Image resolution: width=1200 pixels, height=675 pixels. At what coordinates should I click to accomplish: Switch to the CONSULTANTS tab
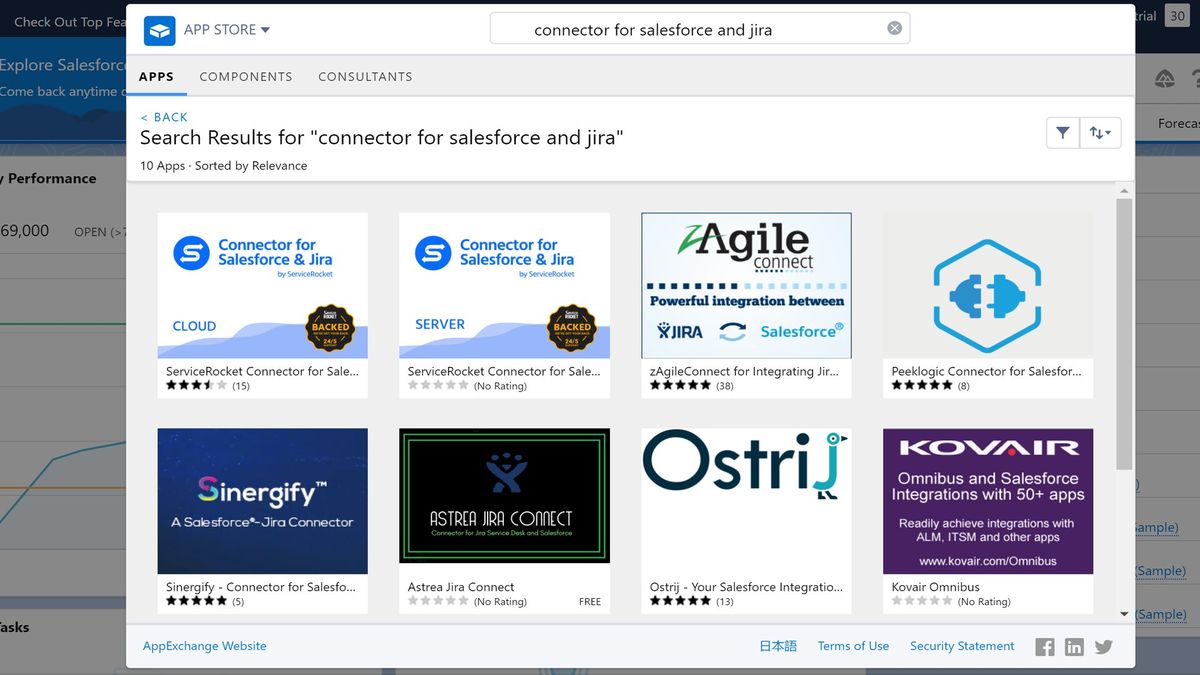point(365,76)
